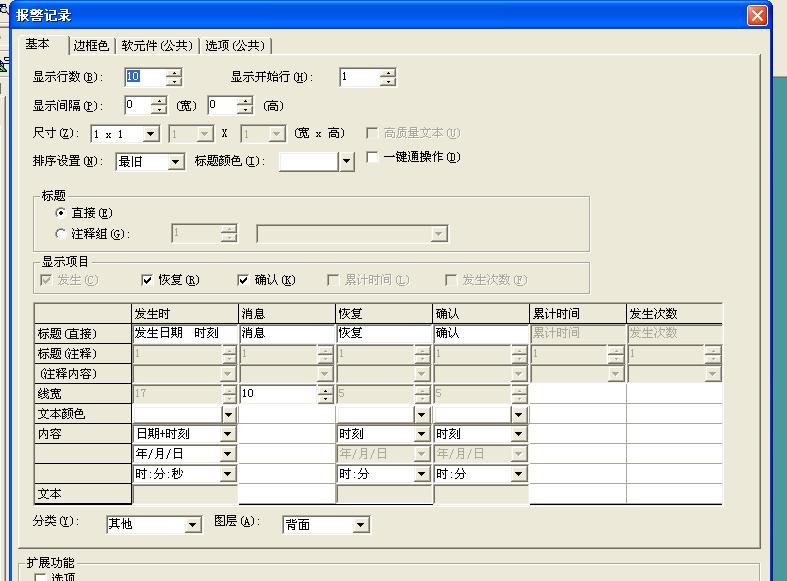Expand the 排序设置 dropdown showing 最旧
This screenshot has width=787, height=581.
176,162
